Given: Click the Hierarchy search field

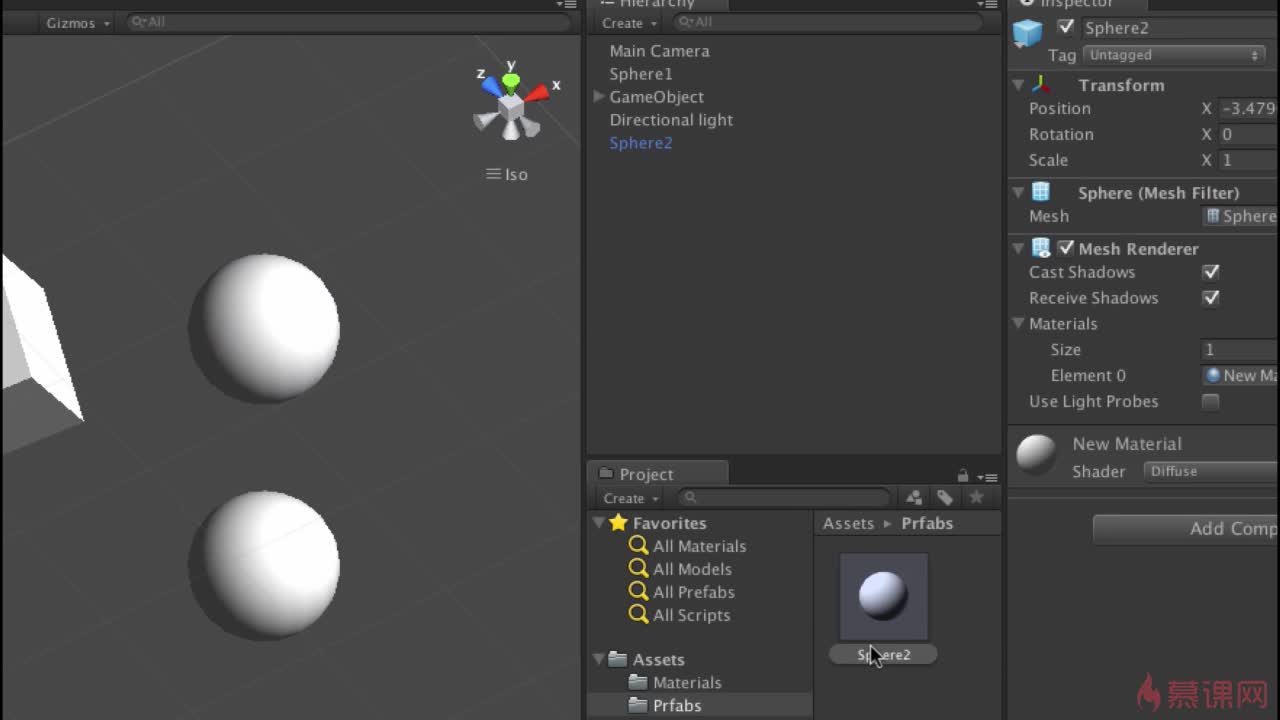Looking at the screenshot, I should pos(828,22).
